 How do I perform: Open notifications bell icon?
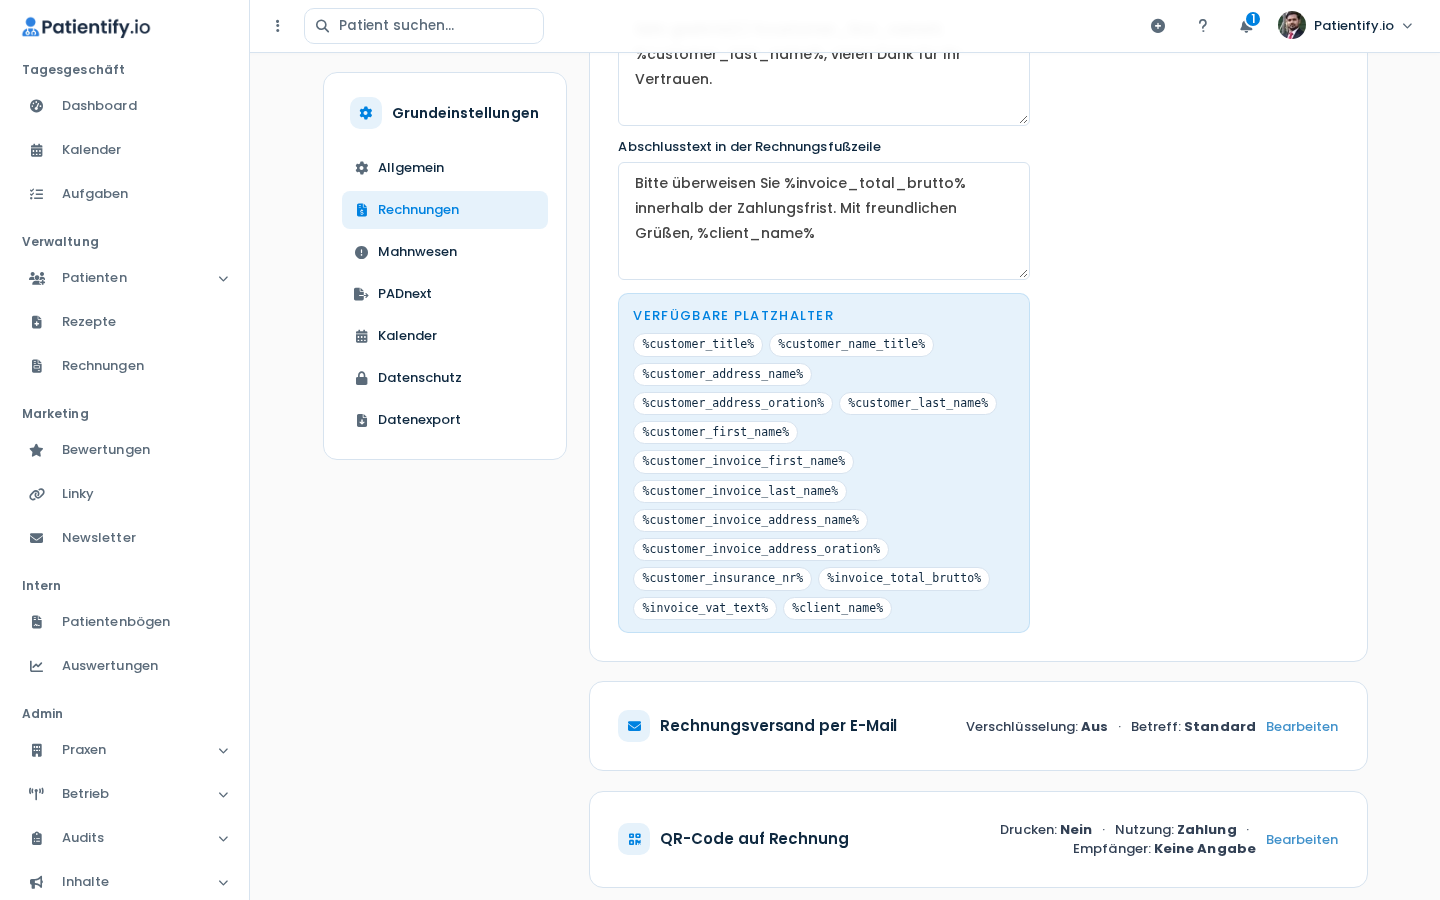[x=1246, y=26]
